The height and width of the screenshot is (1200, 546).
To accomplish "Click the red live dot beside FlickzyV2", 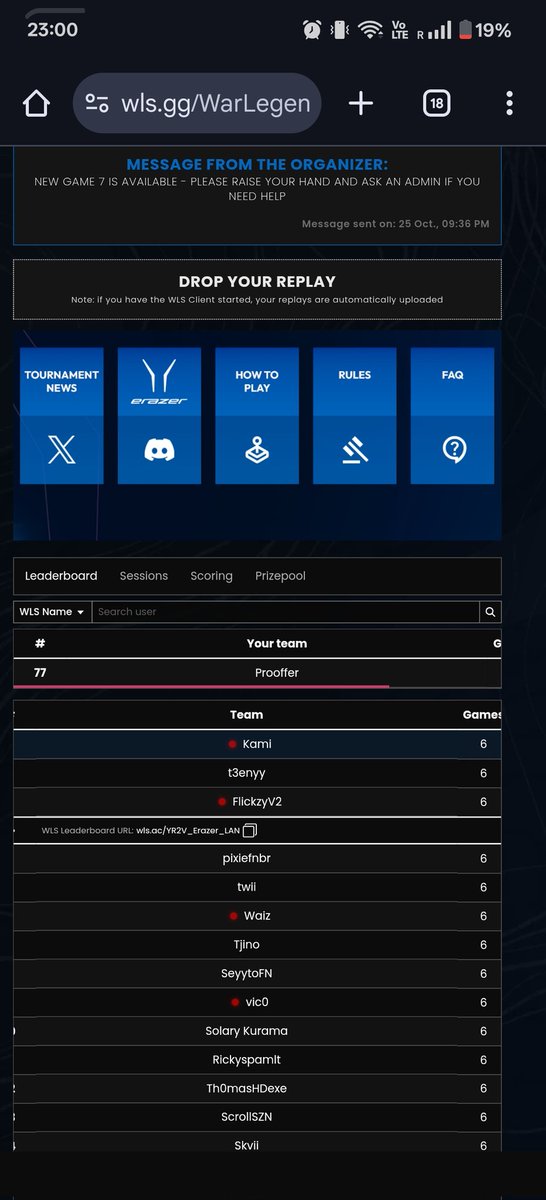I will (222, 802).
